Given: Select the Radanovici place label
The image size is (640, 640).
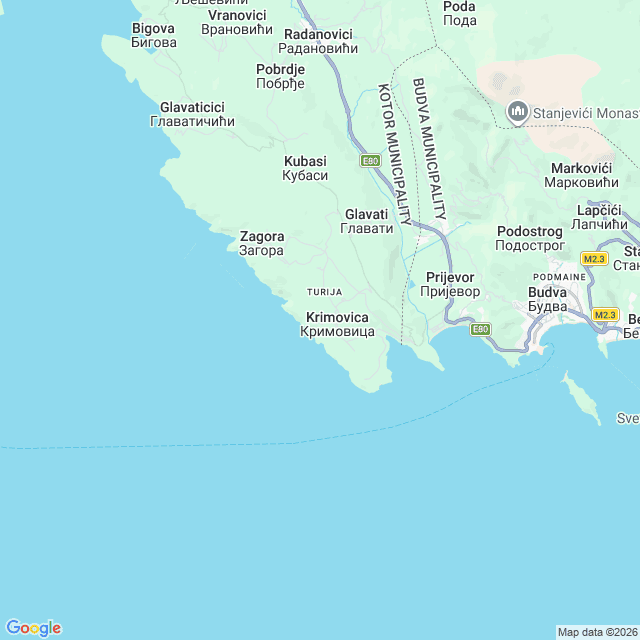Looking at the screenshot, I should (x=318, y=41).
